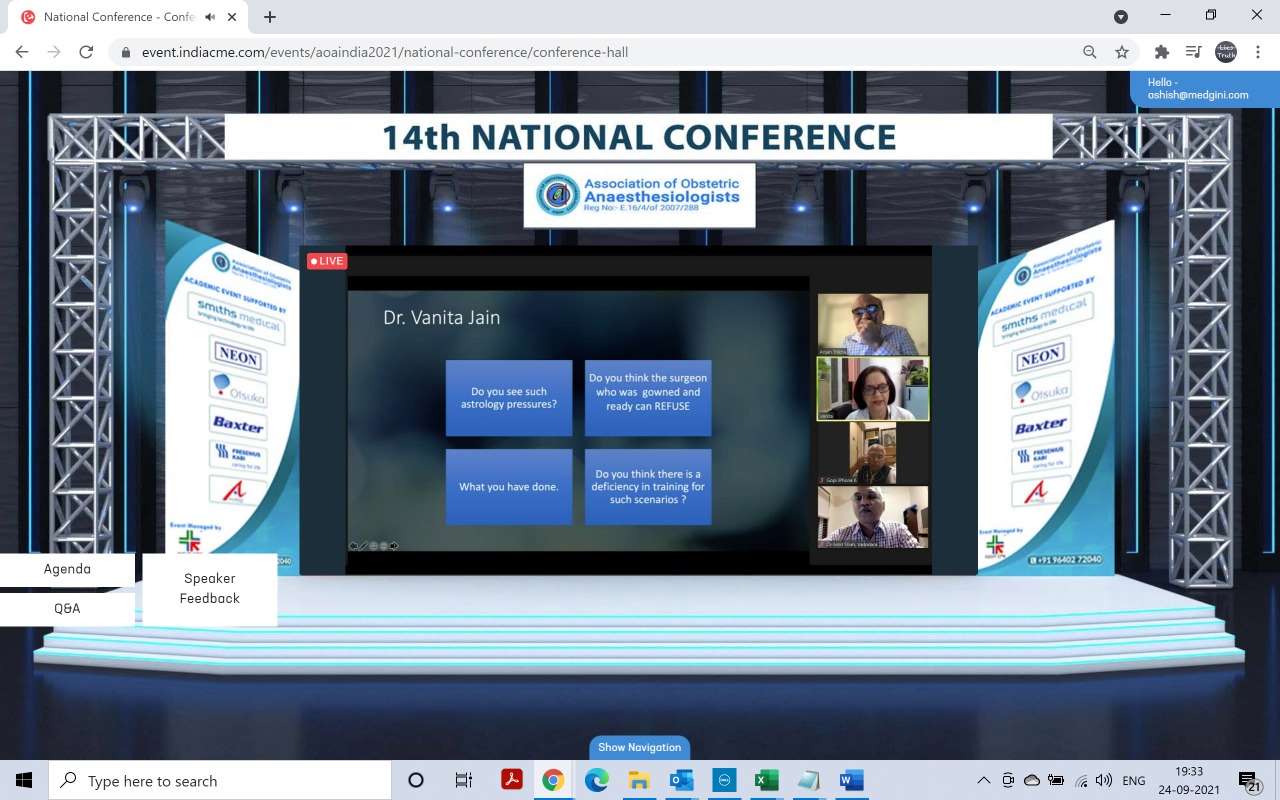The height and width of the screenshot is (800, 1280).
Task: Open the Windows Start menu
Action: (24, 780)
